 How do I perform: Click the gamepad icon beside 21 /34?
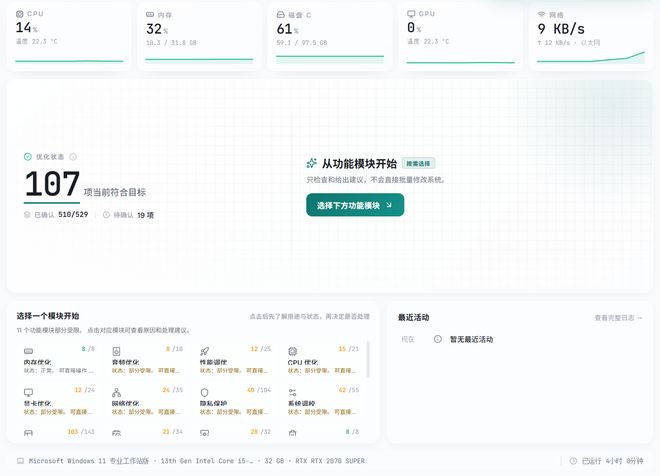coord(117,433)
